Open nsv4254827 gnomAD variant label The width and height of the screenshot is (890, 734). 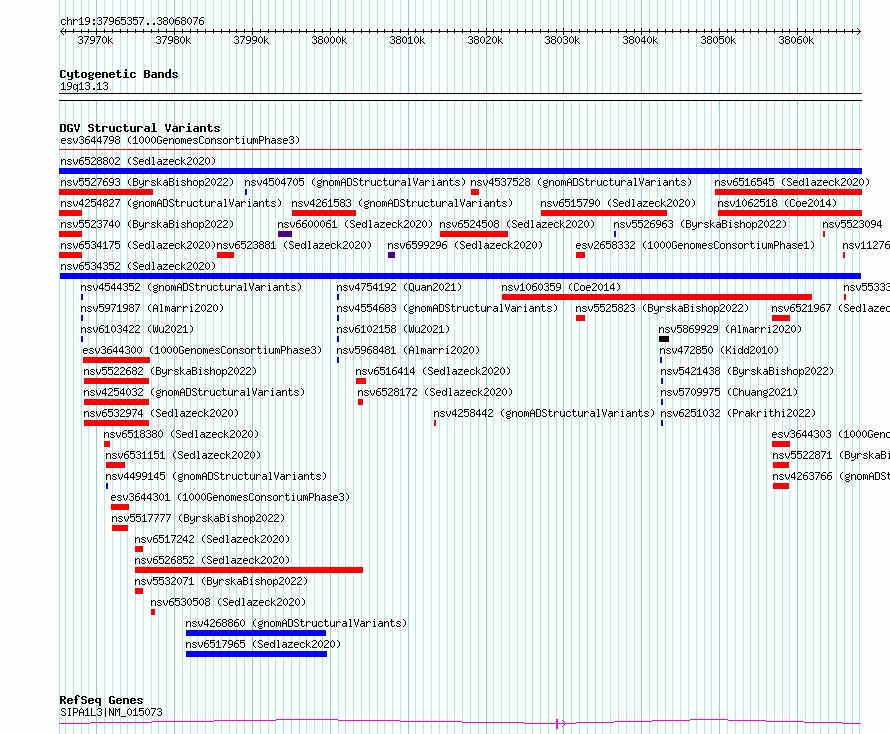(x=171, y=203)
